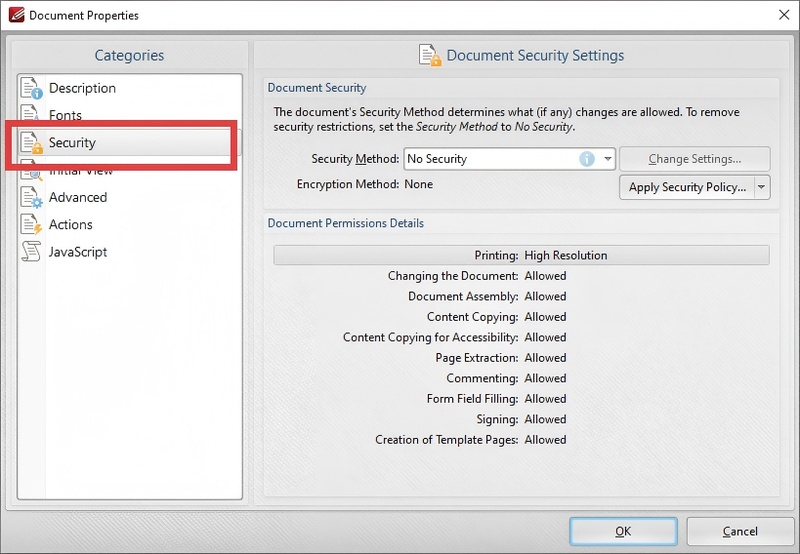The height and width of the screenshot is (554, 800).
Task: Click the Security padlock page icon
Action: [31, 144]
